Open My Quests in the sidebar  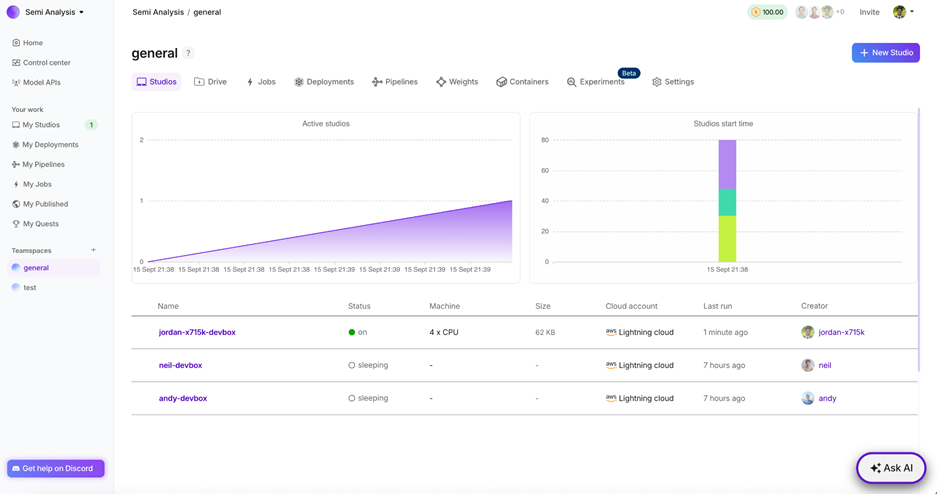(35, 224)
